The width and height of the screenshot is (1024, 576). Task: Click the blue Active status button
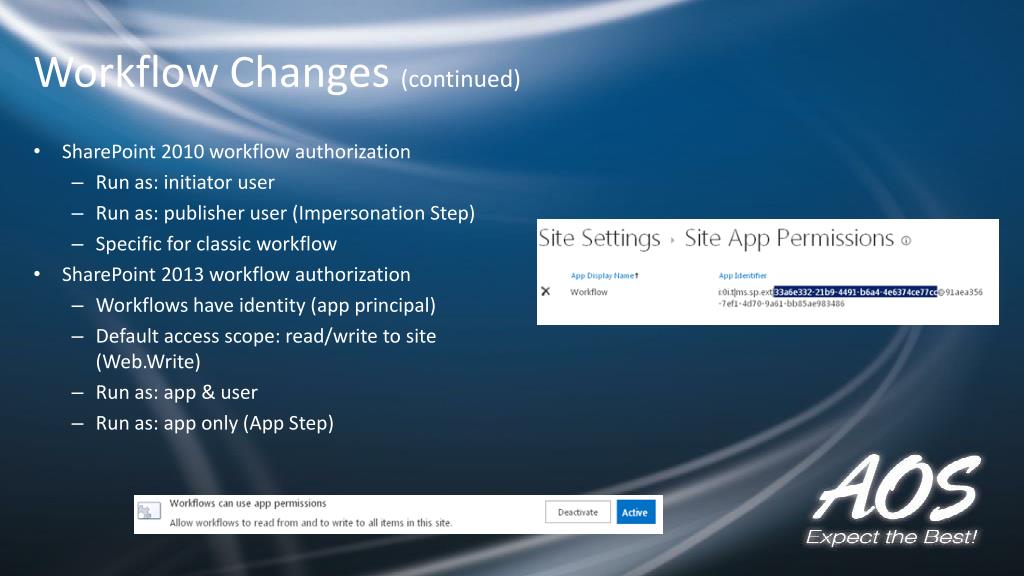(x=635, y=512)
